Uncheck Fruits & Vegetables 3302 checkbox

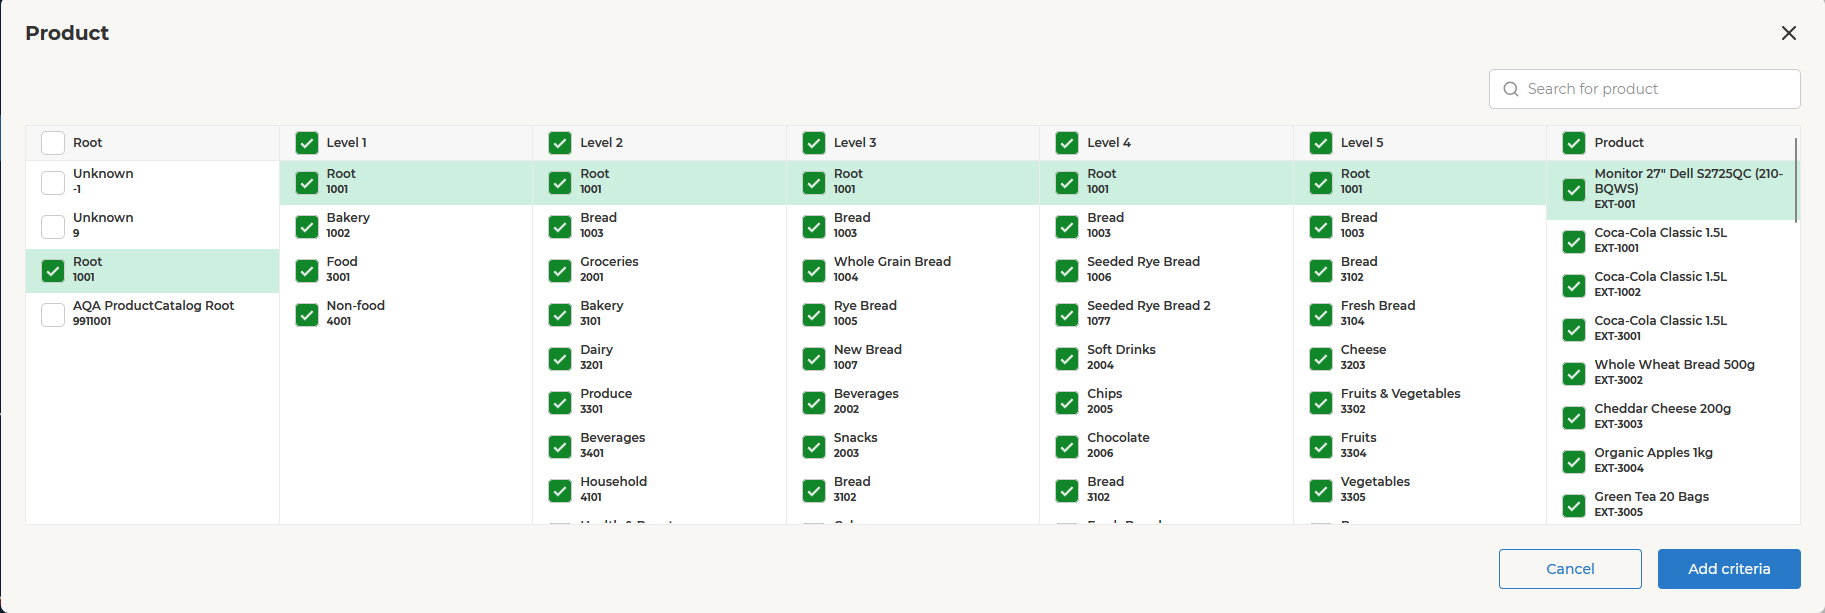(x=1321, y=403)
